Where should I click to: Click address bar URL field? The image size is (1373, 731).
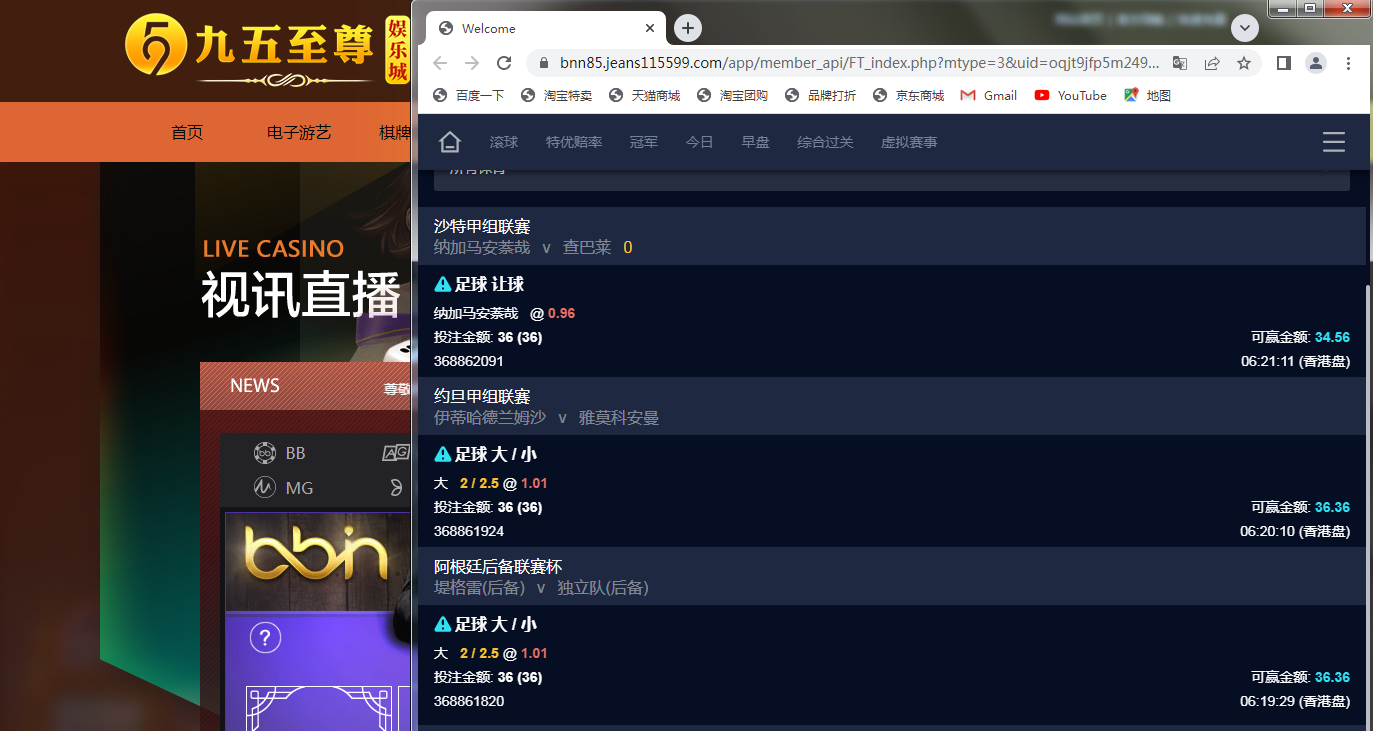tap(859, 63)
